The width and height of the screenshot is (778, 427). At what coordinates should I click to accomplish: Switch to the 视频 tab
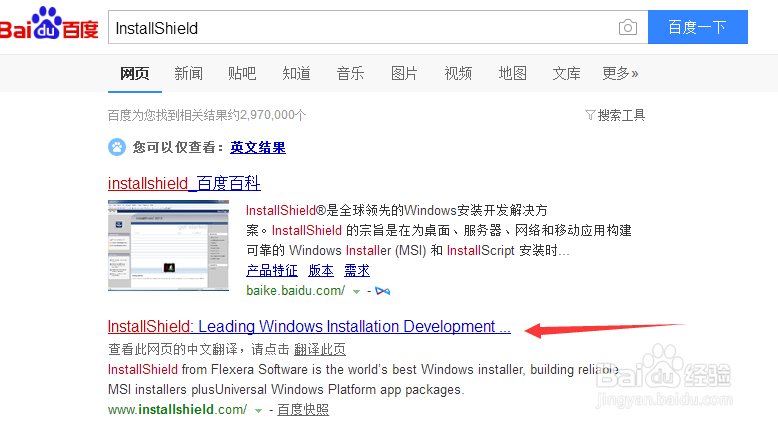458,73
